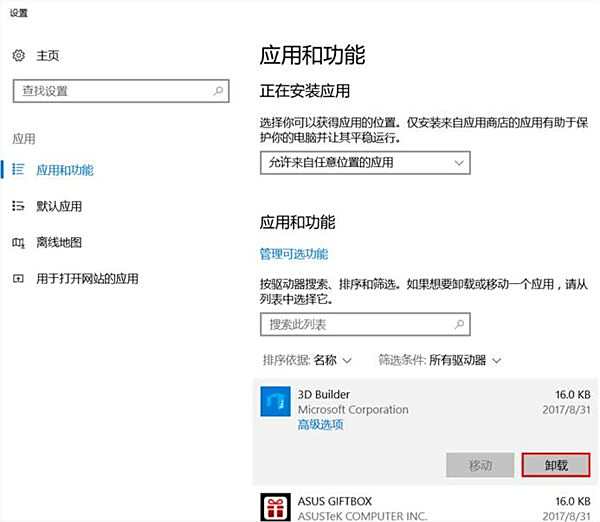
Task: Click the Home gear icon
Action: 18,55
